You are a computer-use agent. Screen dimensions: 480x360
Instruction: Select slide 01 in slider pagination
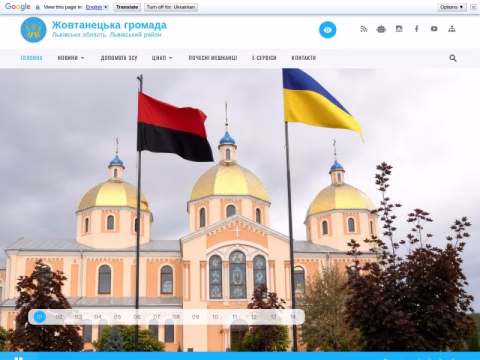coord(40,317)
